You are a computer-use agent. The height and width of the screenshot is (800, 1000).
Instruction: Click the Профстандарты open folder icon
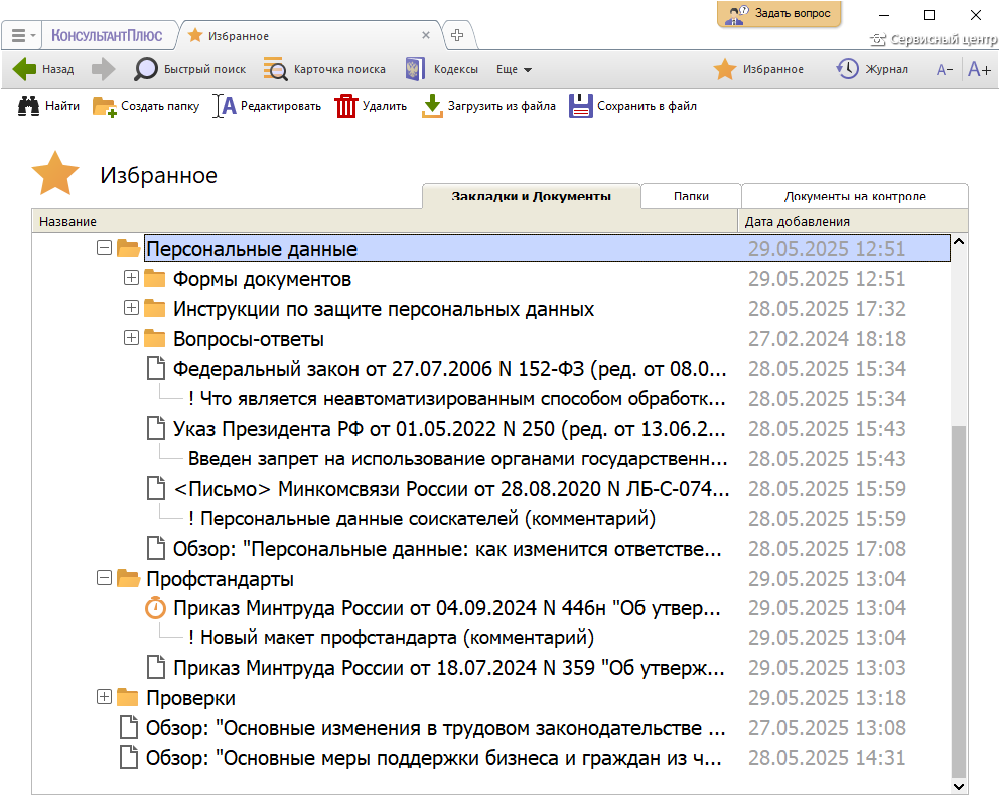coord(128,579)
